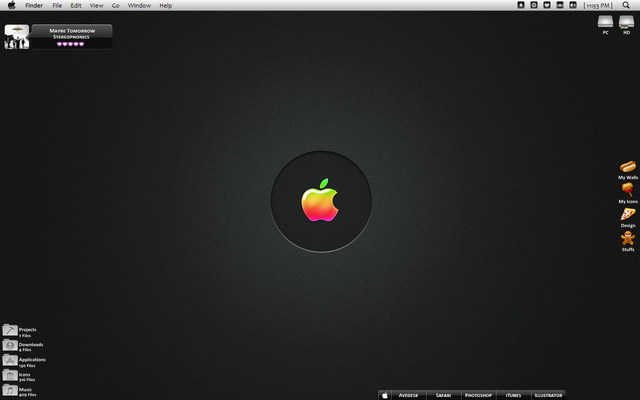
Task: Click the pink hearts rating in music widget
Action: pos(71,44)
